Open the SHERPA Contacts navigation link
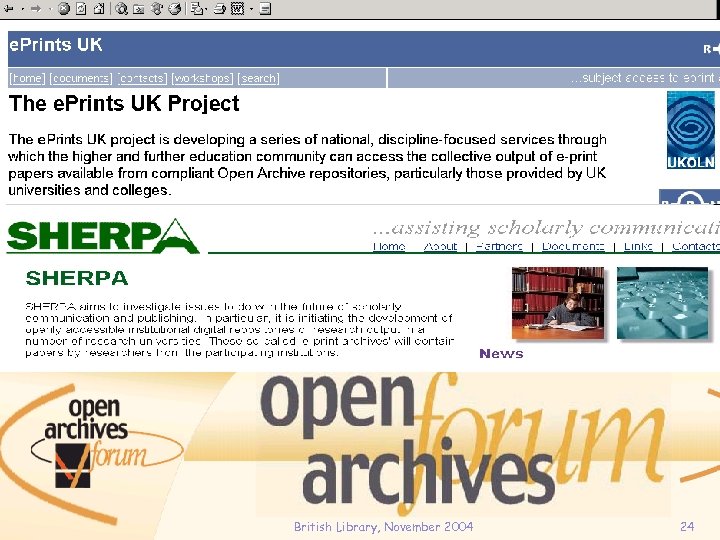 [x=696, y=247]
